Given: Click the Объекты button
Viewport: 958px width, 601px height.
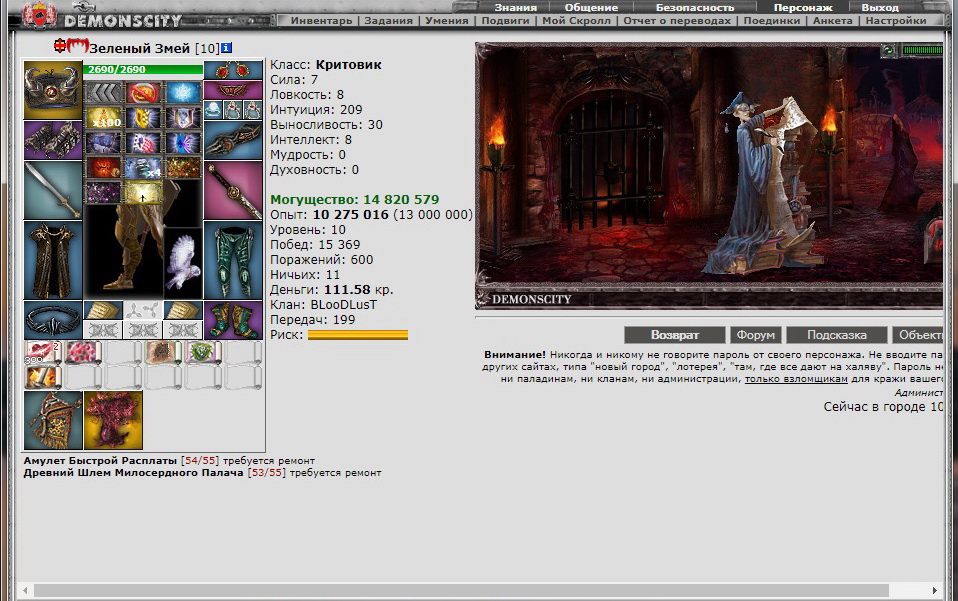Looking at the screenshot, I should [x=918, y=335].
